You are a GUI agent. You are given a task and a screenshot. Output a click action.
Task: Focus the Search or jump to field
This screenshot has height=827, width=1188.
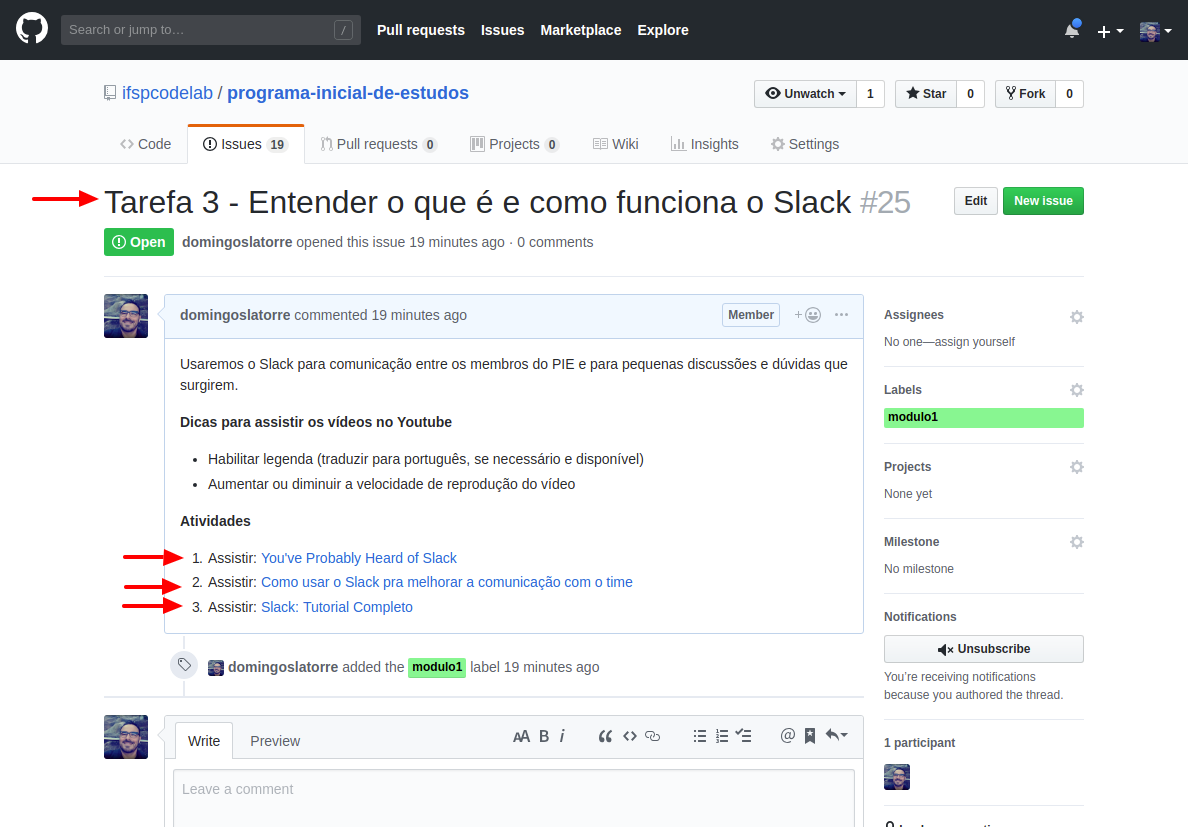coord(211,30)
